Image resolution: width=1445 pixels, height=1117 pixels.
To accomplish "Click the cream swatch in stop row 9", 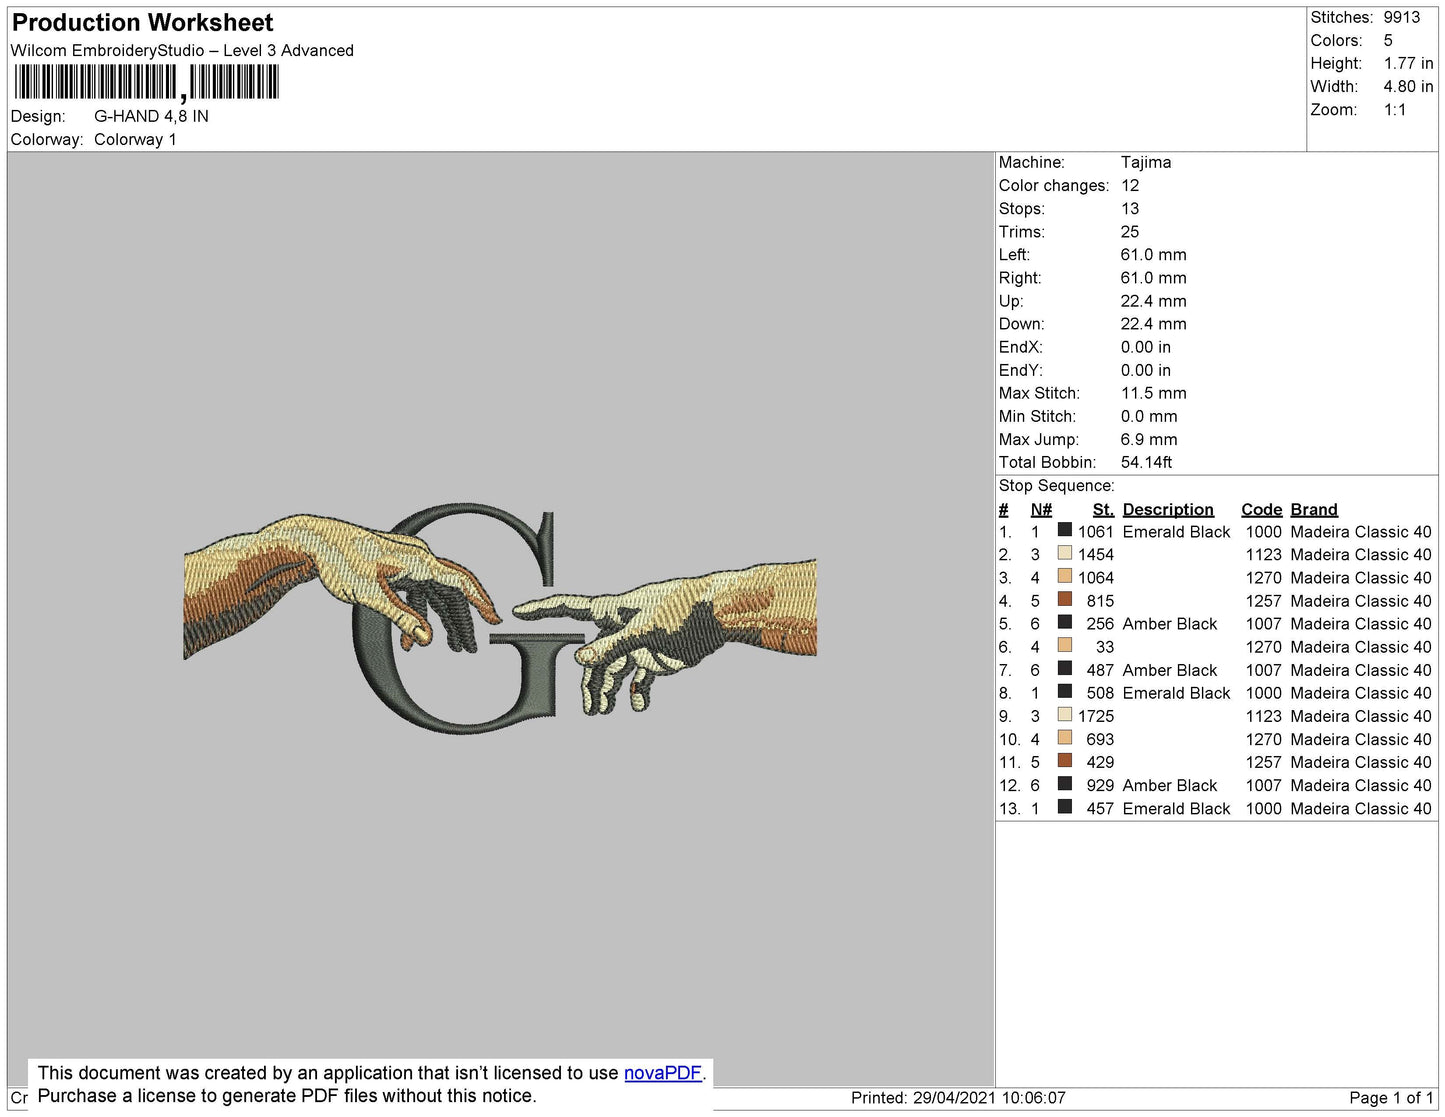I will [1065, 715].
